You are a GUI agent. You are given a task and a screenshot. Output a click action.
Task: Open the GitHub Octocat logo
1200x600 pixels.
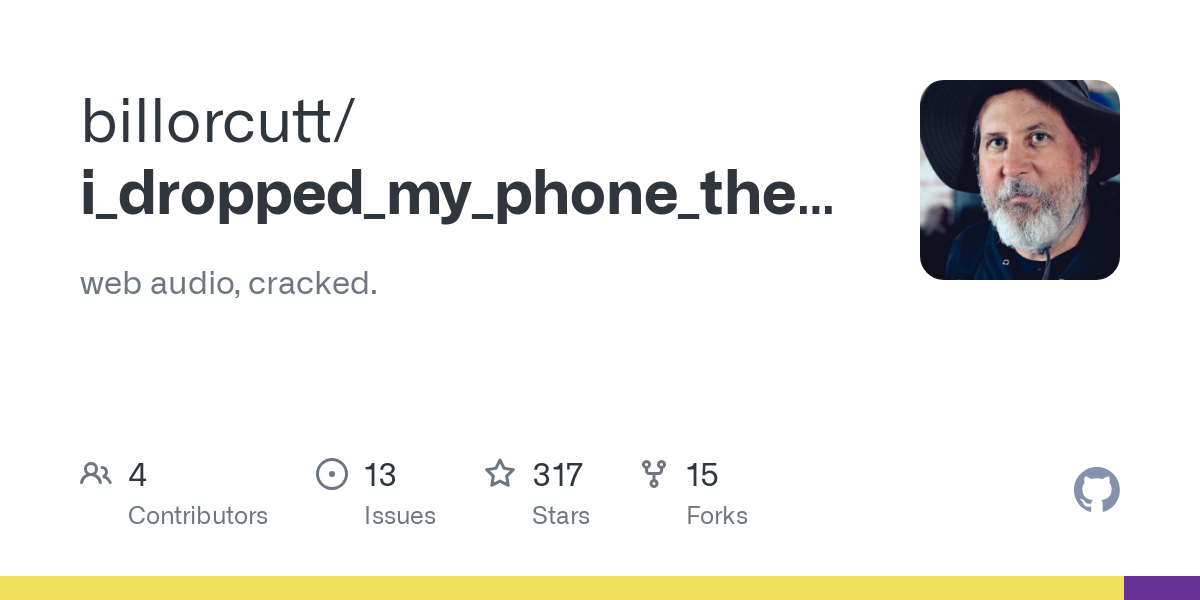click(1097, 490)
